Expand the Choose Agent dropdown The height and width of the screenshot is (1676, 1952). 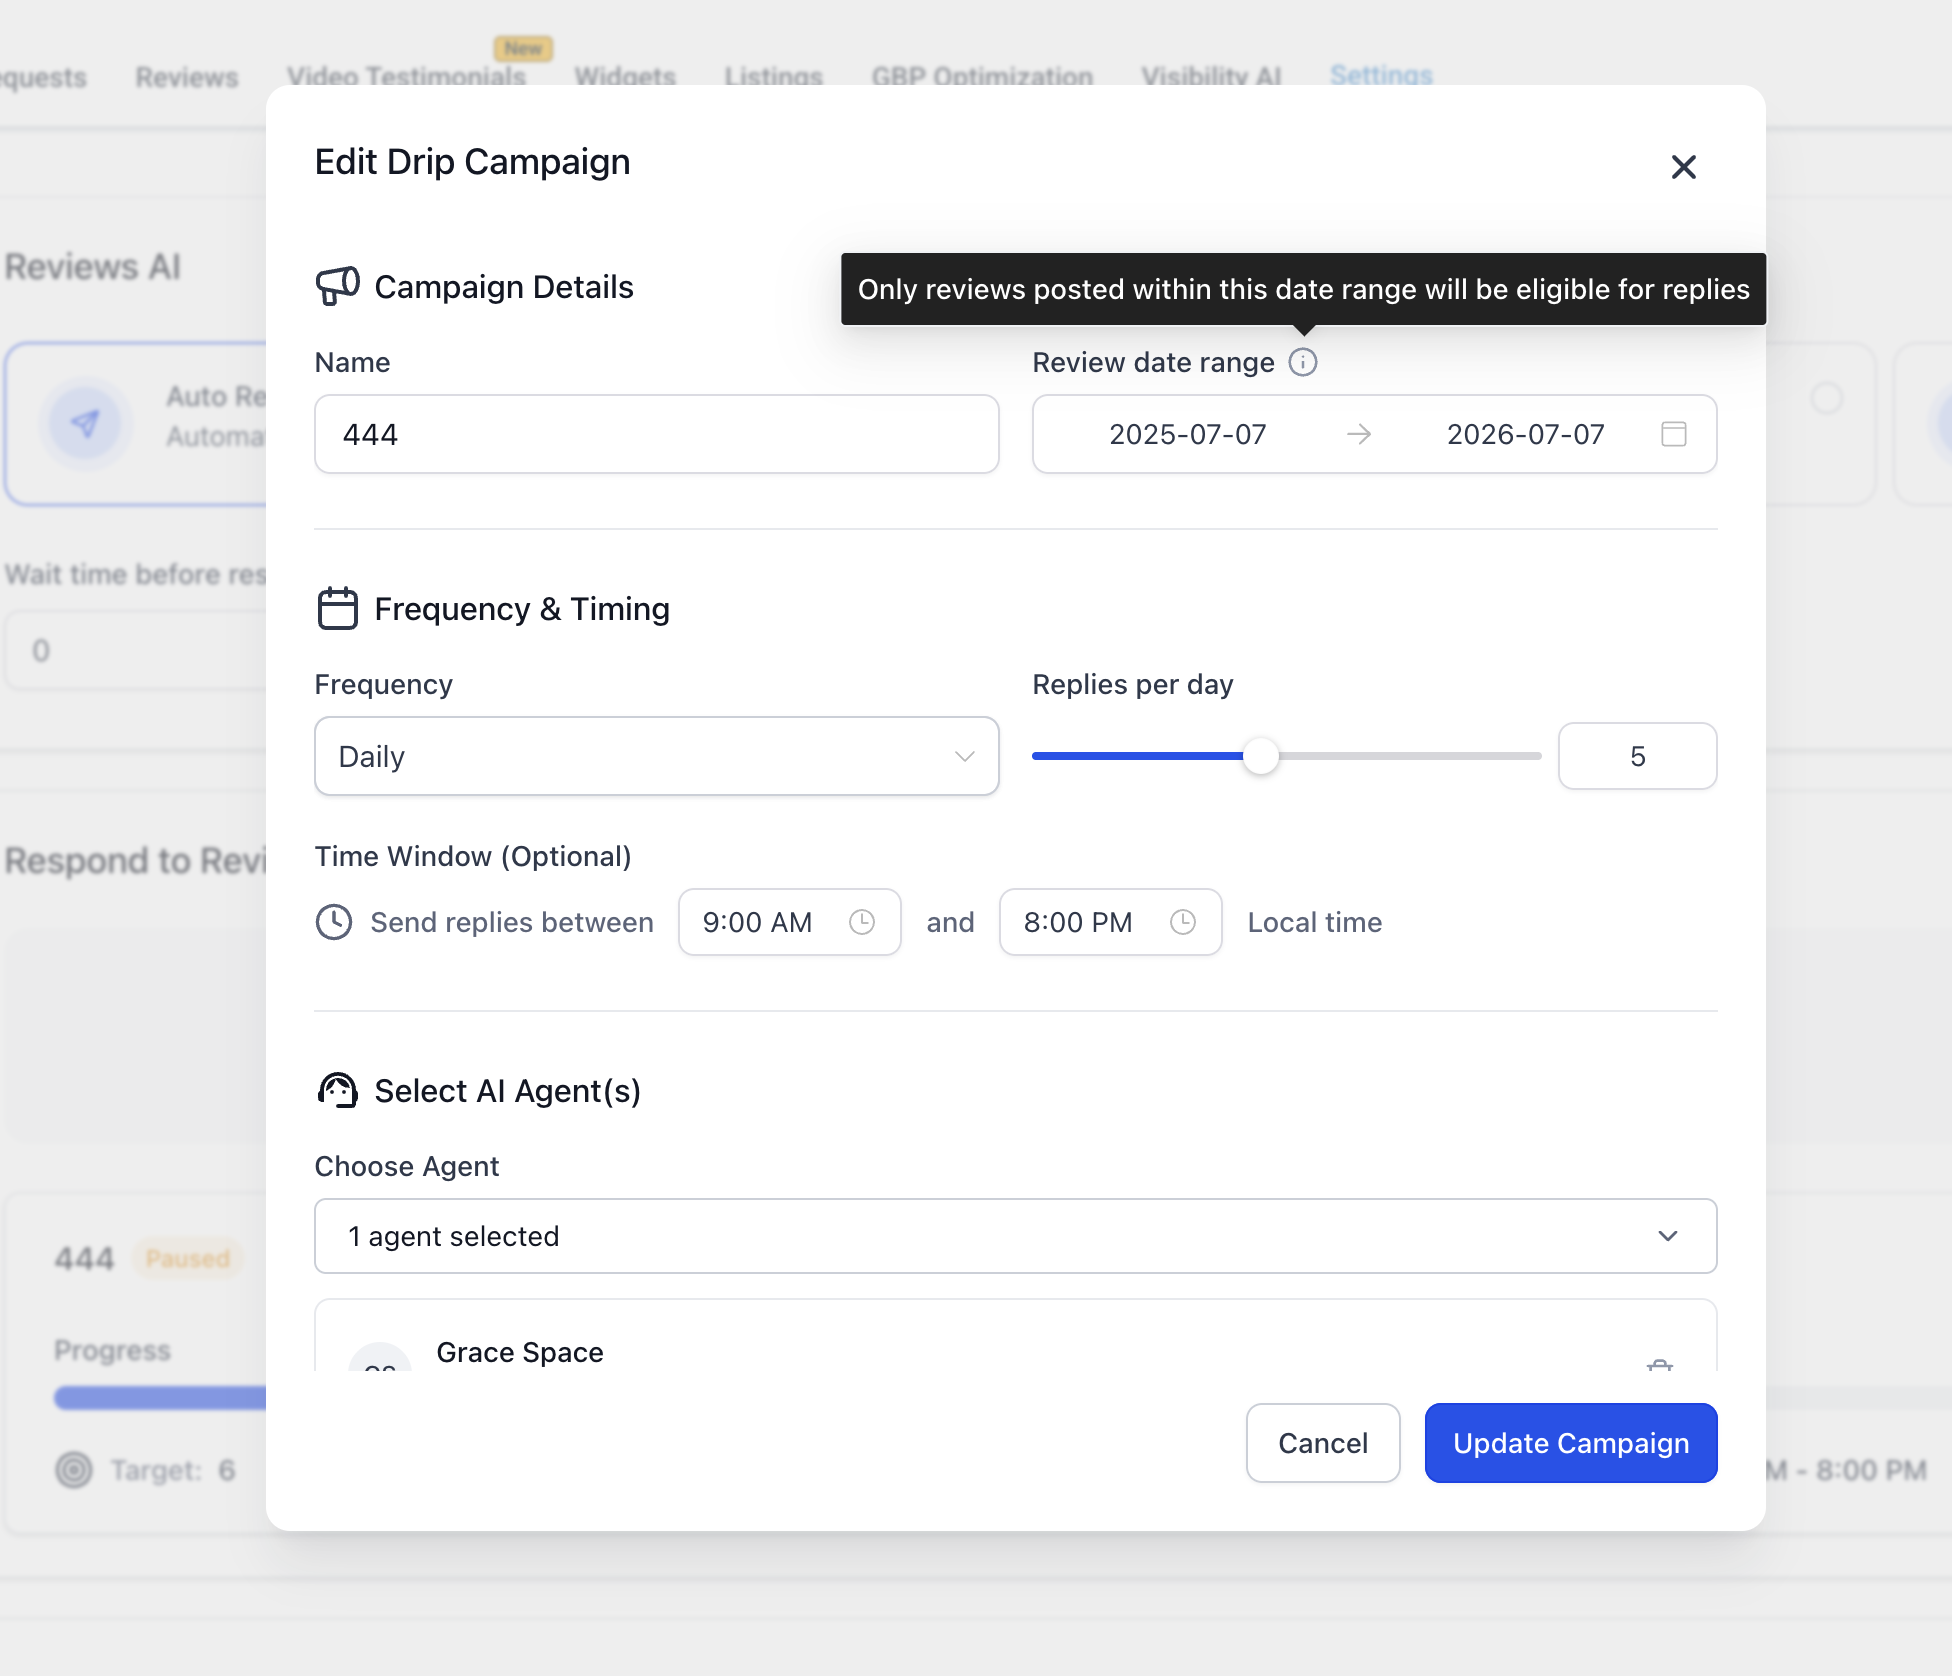tap(1016, 1236)
